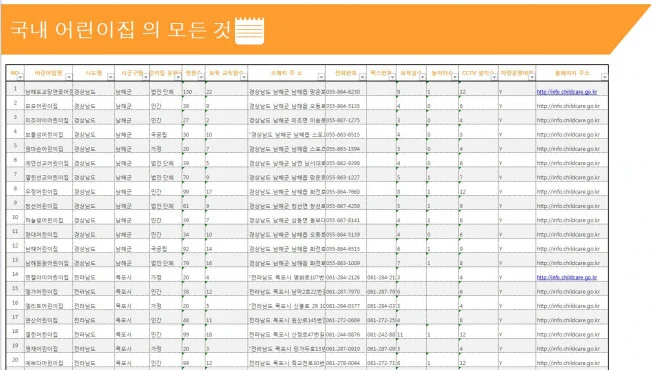Select the CCTV count cell in row 8

tap(478, 189)
